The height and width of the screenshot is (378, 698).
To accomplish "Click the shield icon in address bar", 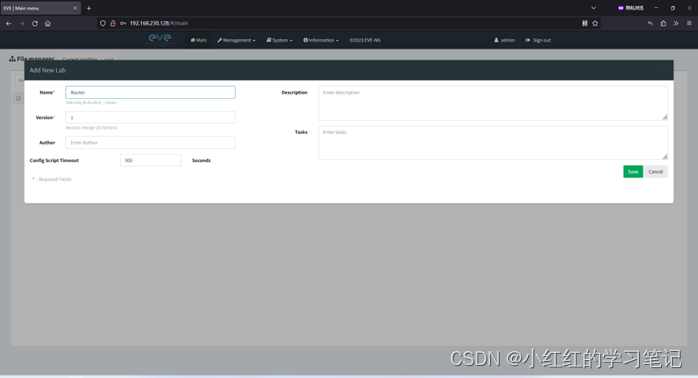I will (x=103, y=23).
